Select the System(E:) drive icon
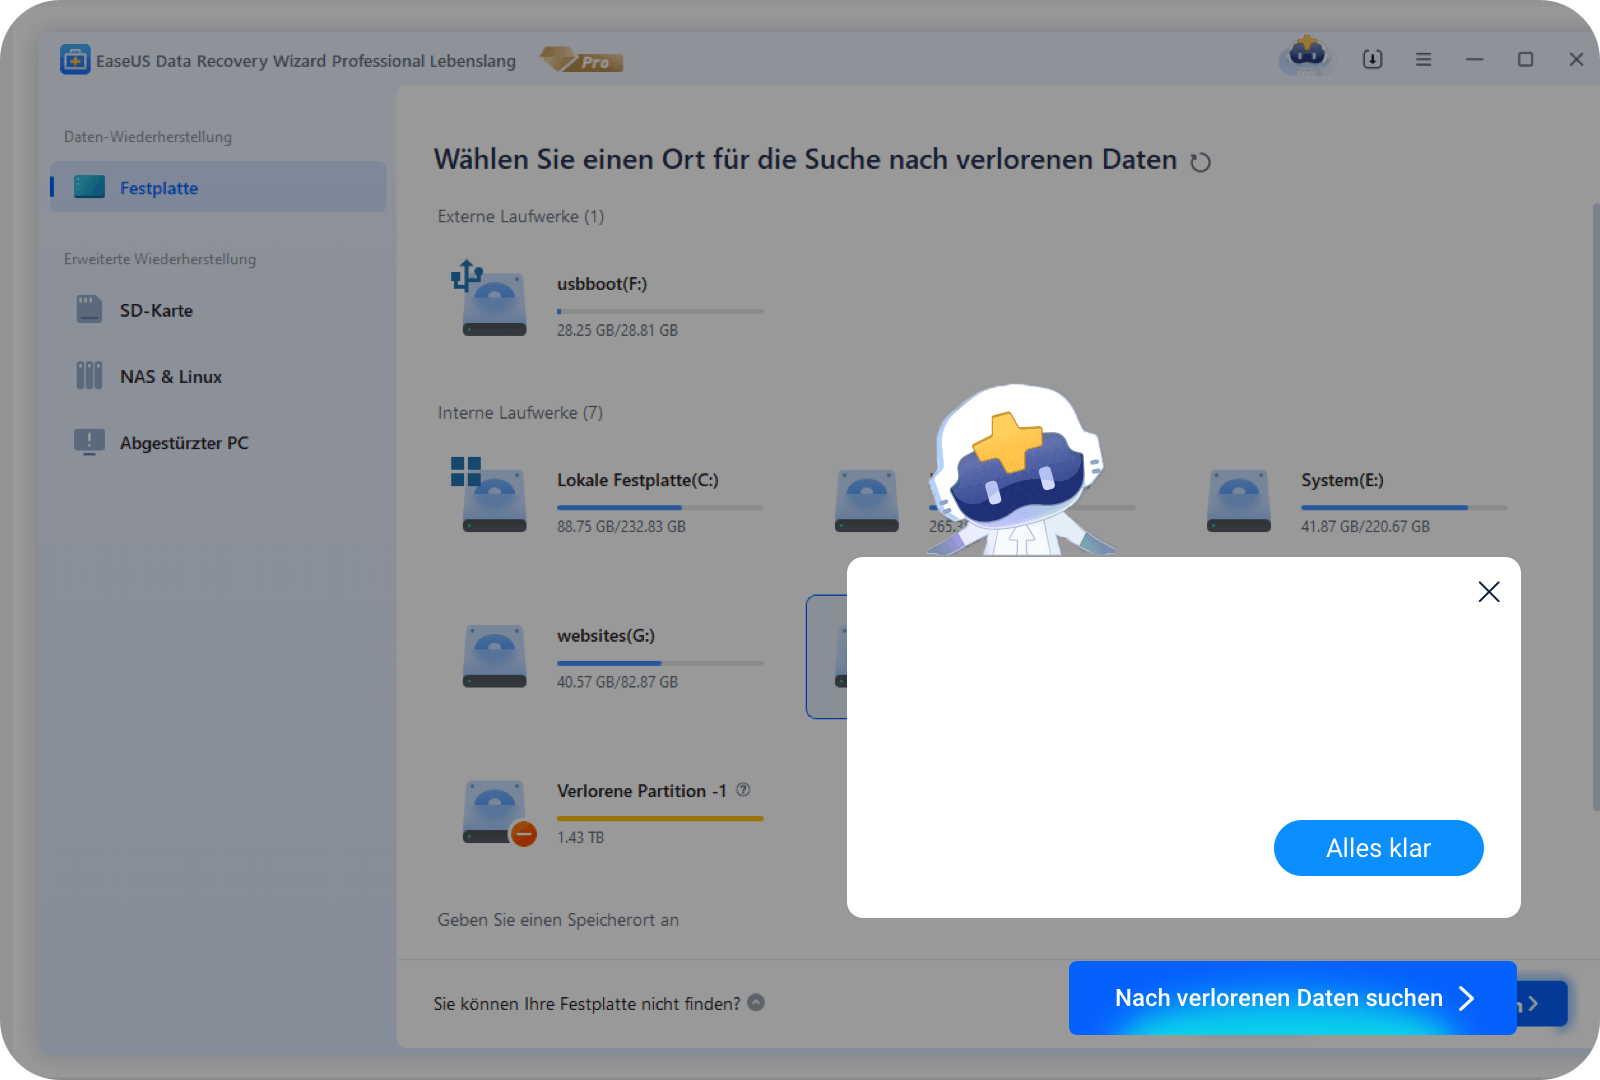The width and height of the screenshot is (1600, 1080). pos(1238,500)
